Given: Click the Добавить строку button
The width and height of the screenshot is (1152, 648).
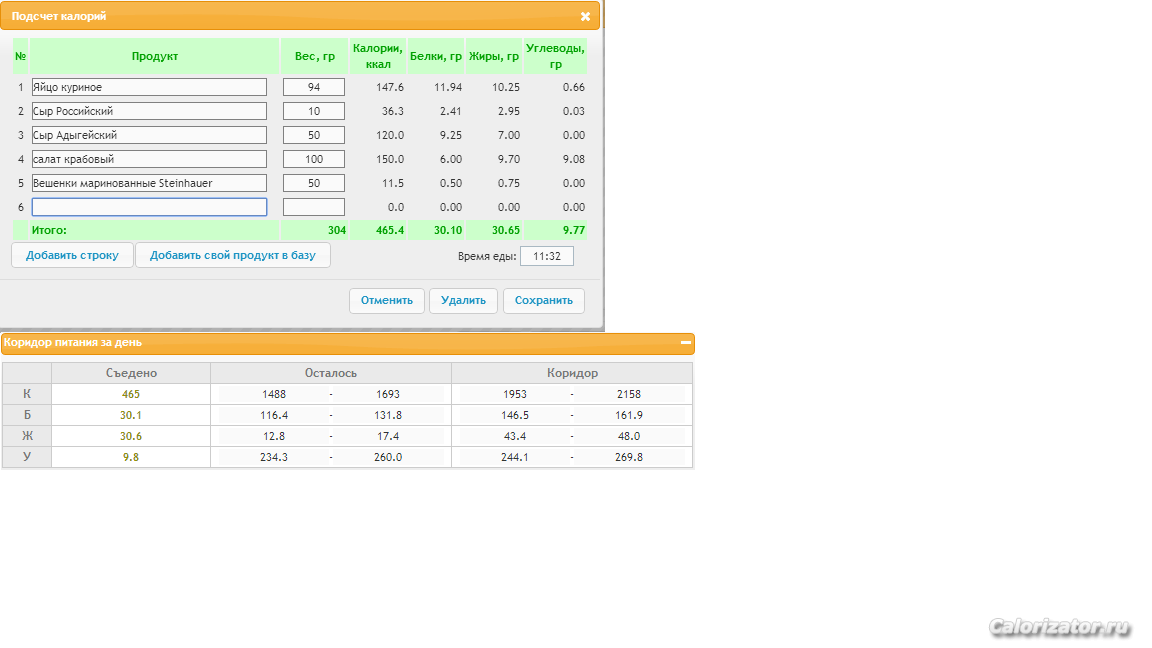Looking at the screenshot, I should click(x=72, y=256).
